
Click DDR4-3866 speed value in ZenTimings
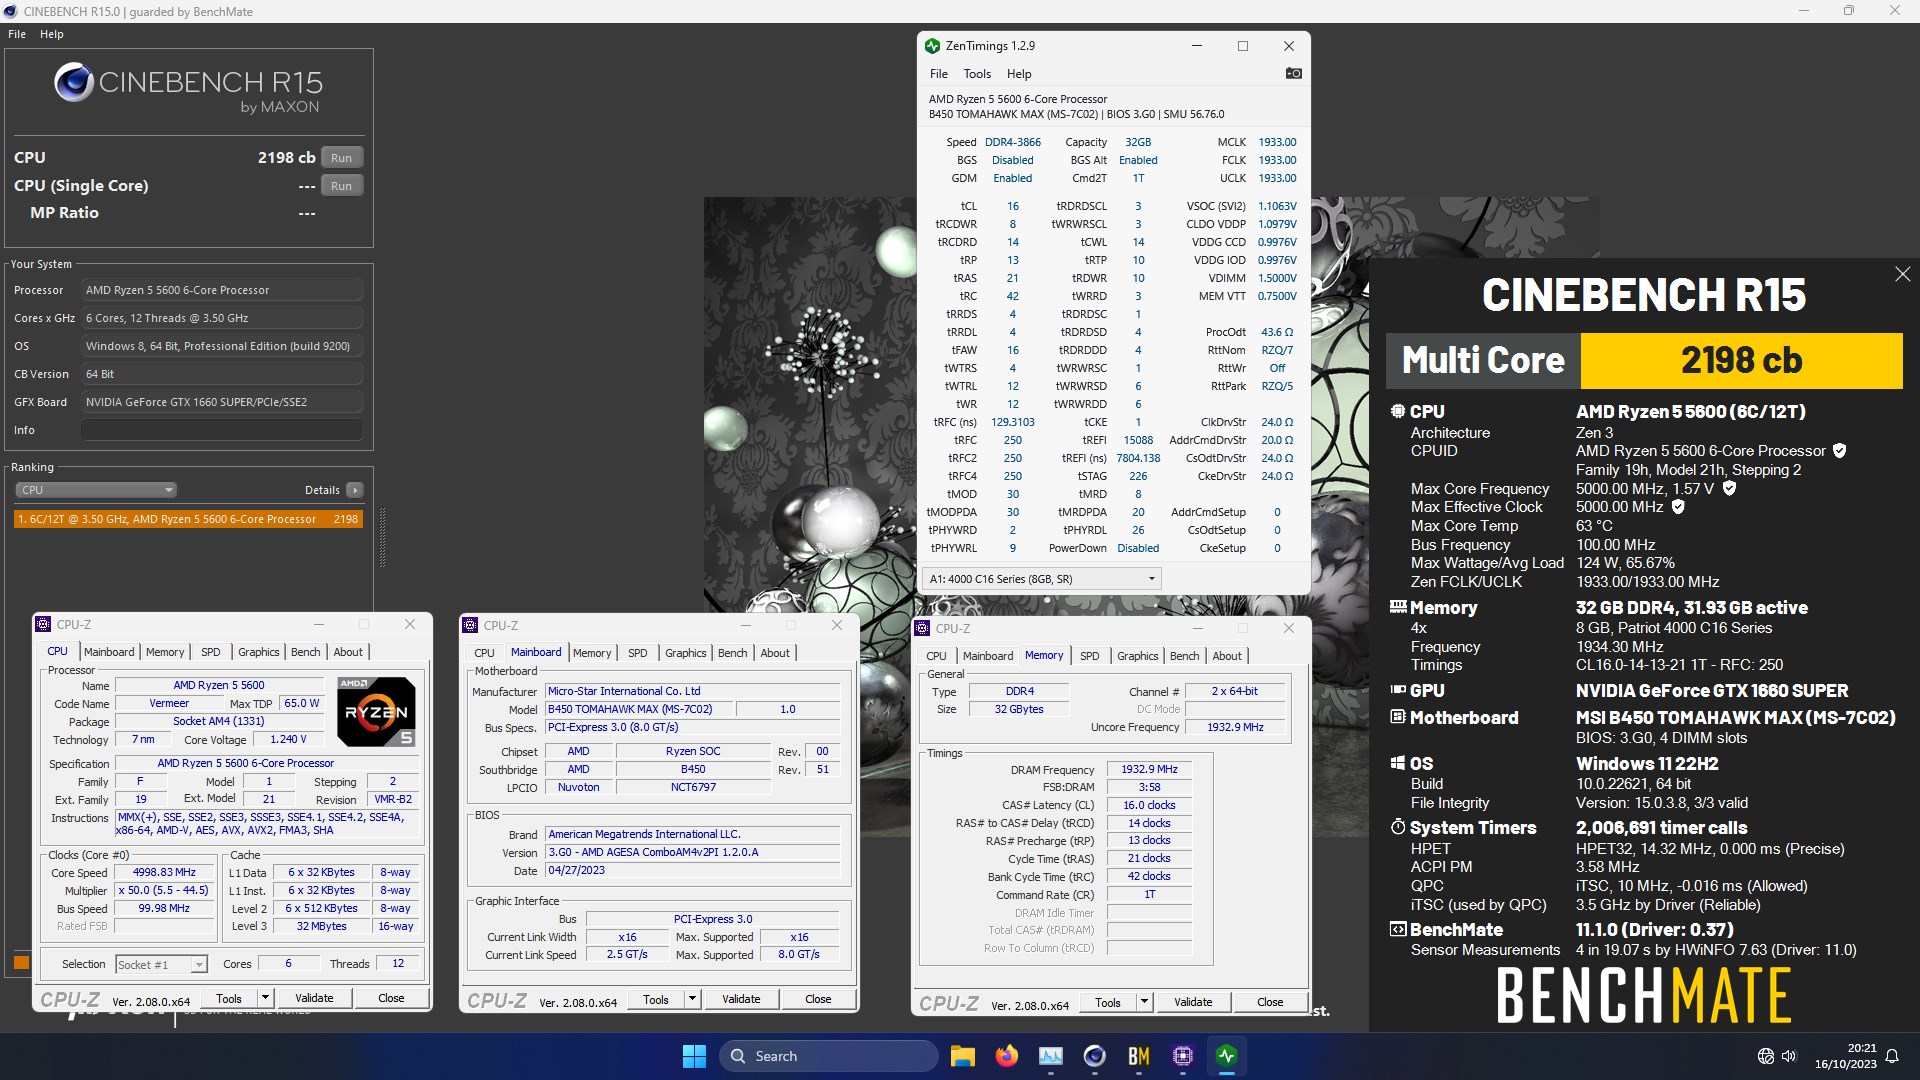1013,142
